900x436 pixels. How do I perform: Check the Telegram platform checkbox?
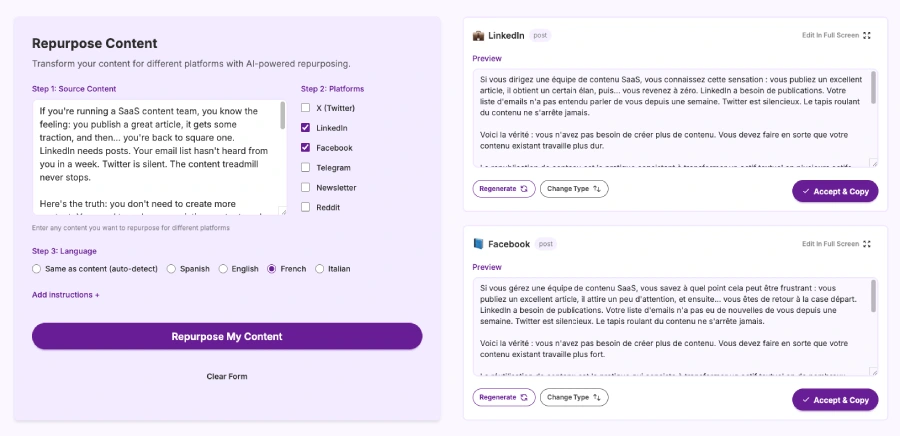(x=306, y=168)
